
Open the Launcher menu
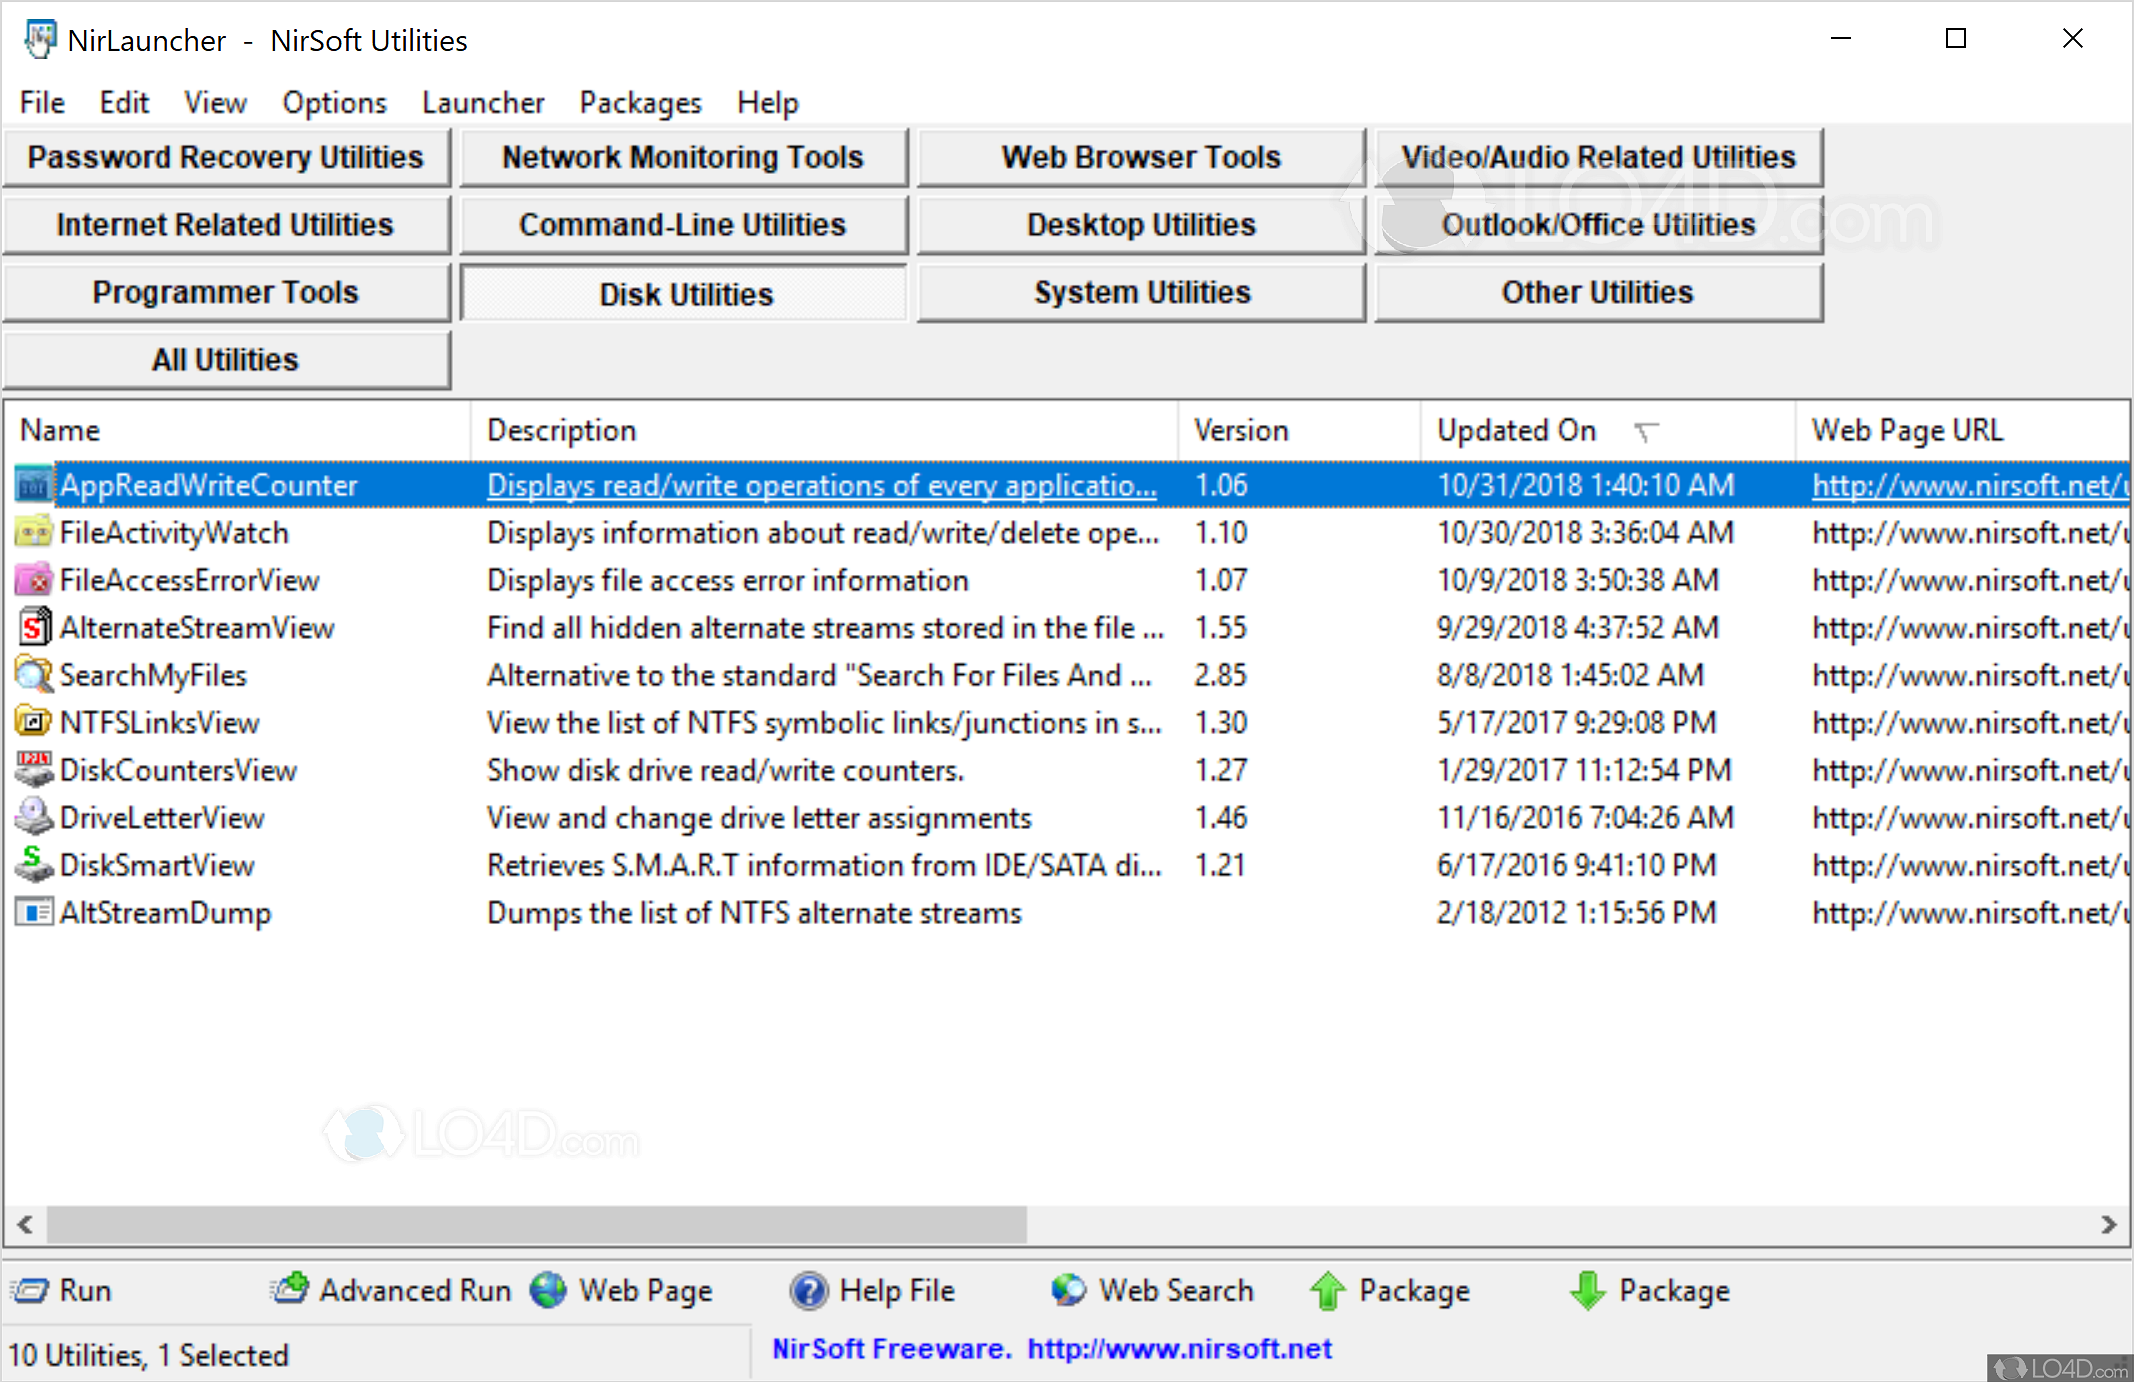click(x=483, y=102)
